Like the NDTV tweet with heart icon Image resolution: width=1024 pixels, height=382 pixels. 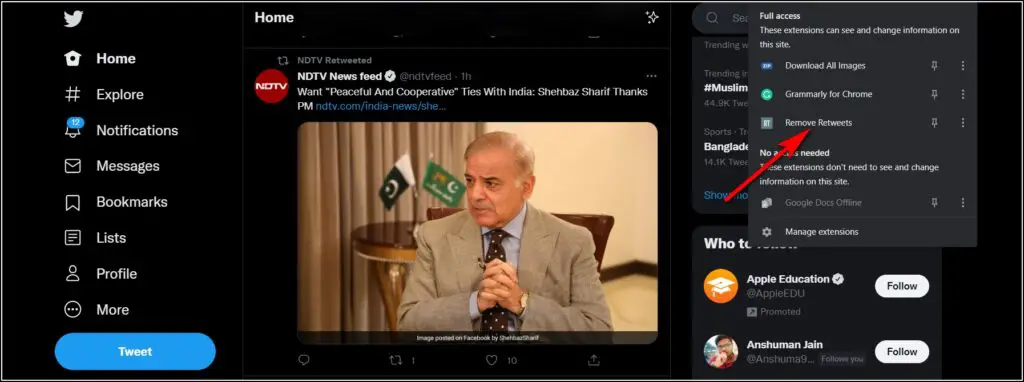pyautogui.click(x=492, y=360)
